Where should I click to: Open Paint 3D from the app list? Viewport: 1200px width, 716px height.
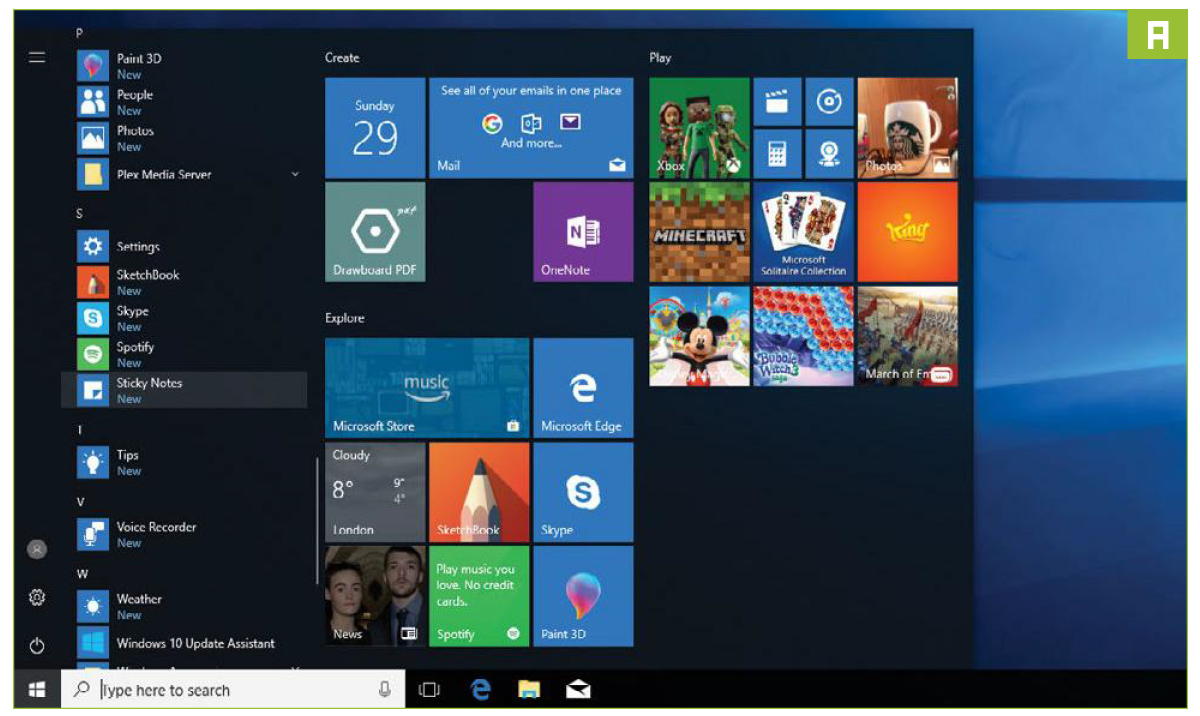point(184,66)
